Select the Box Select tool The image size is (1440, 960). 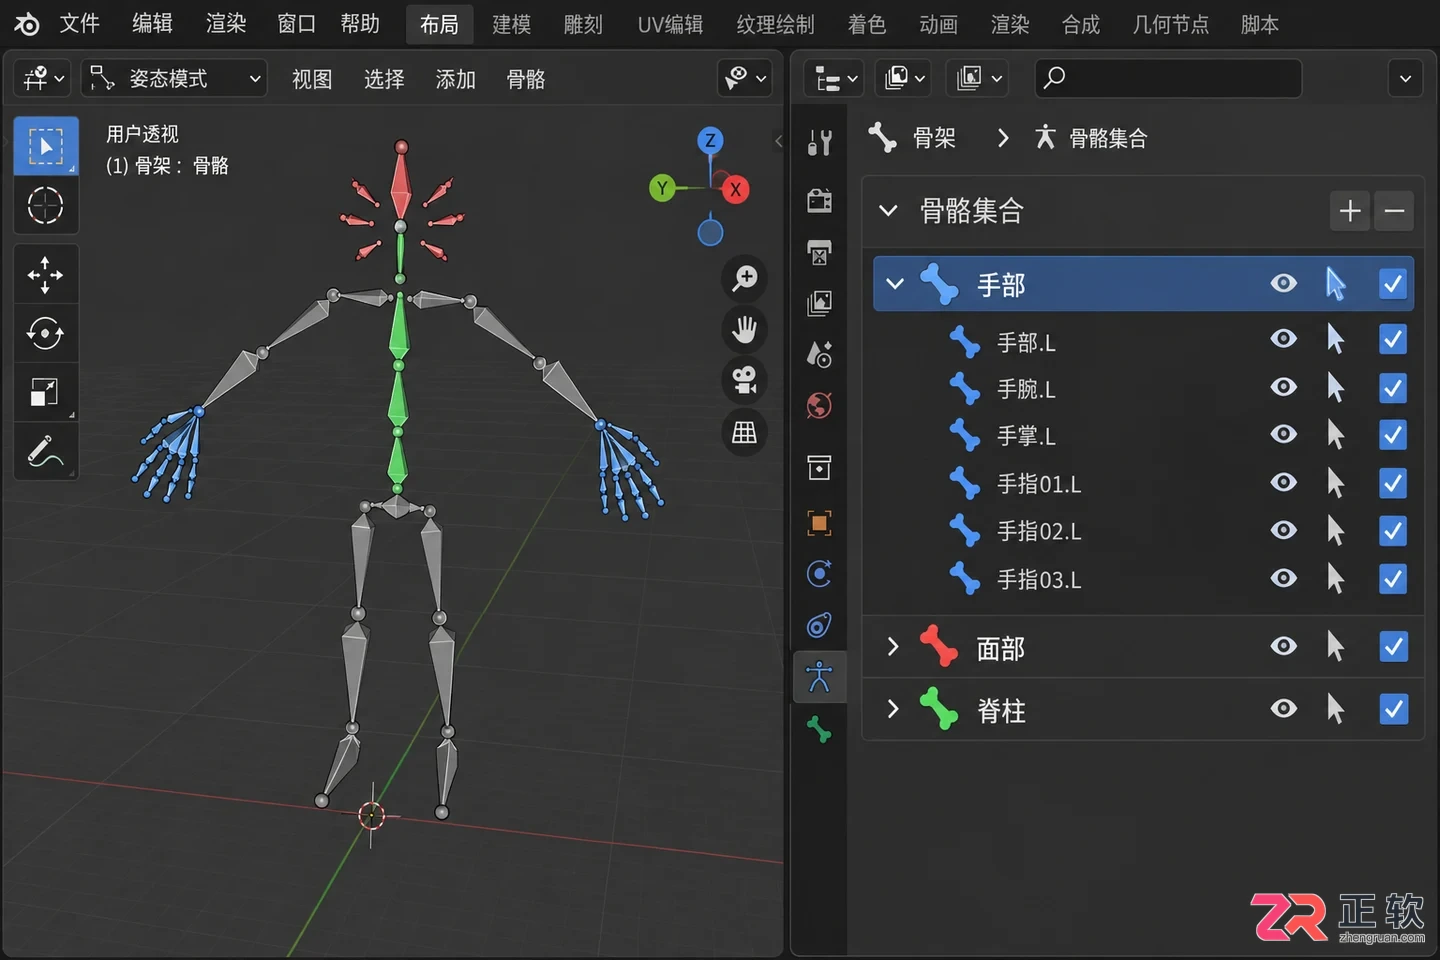46,146
